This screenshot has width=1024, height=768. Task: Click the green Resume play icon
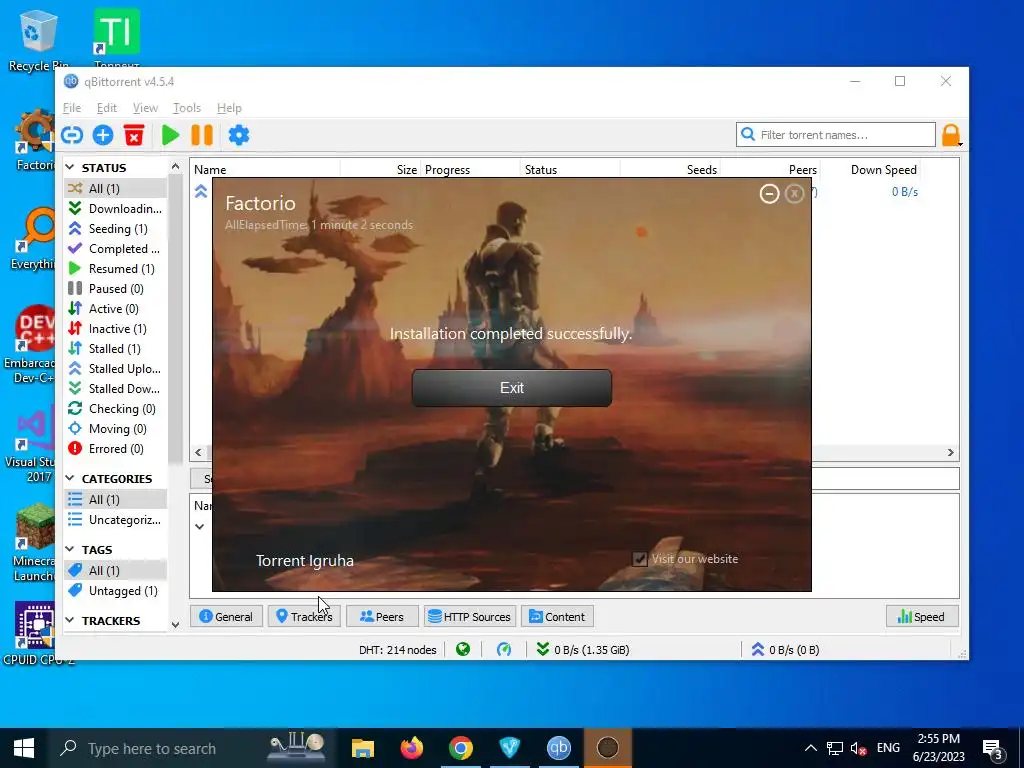click(x=170, y=135)
